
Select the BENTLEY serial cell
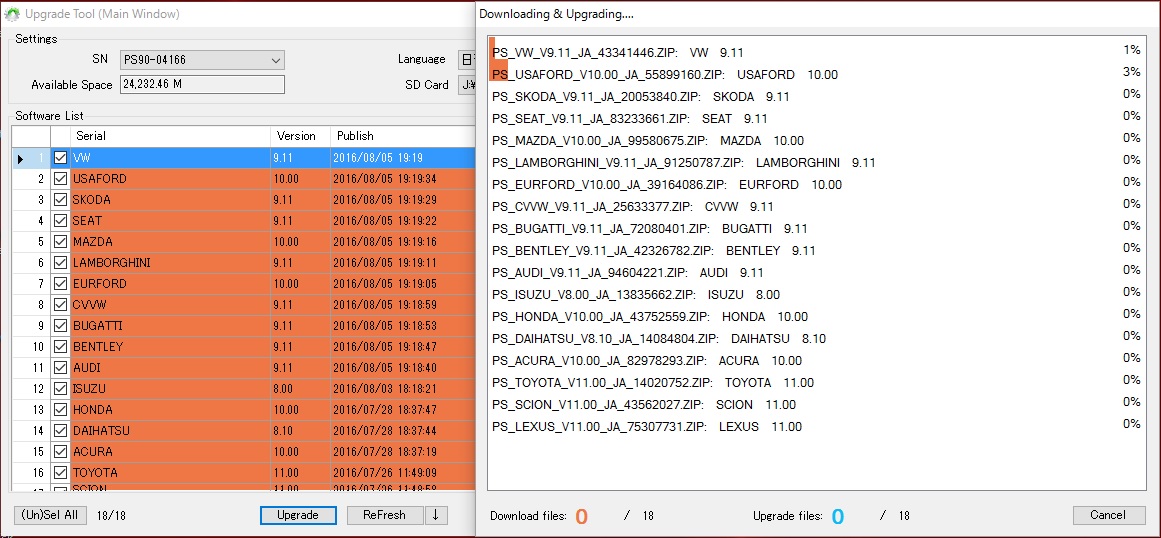[171, 346]
